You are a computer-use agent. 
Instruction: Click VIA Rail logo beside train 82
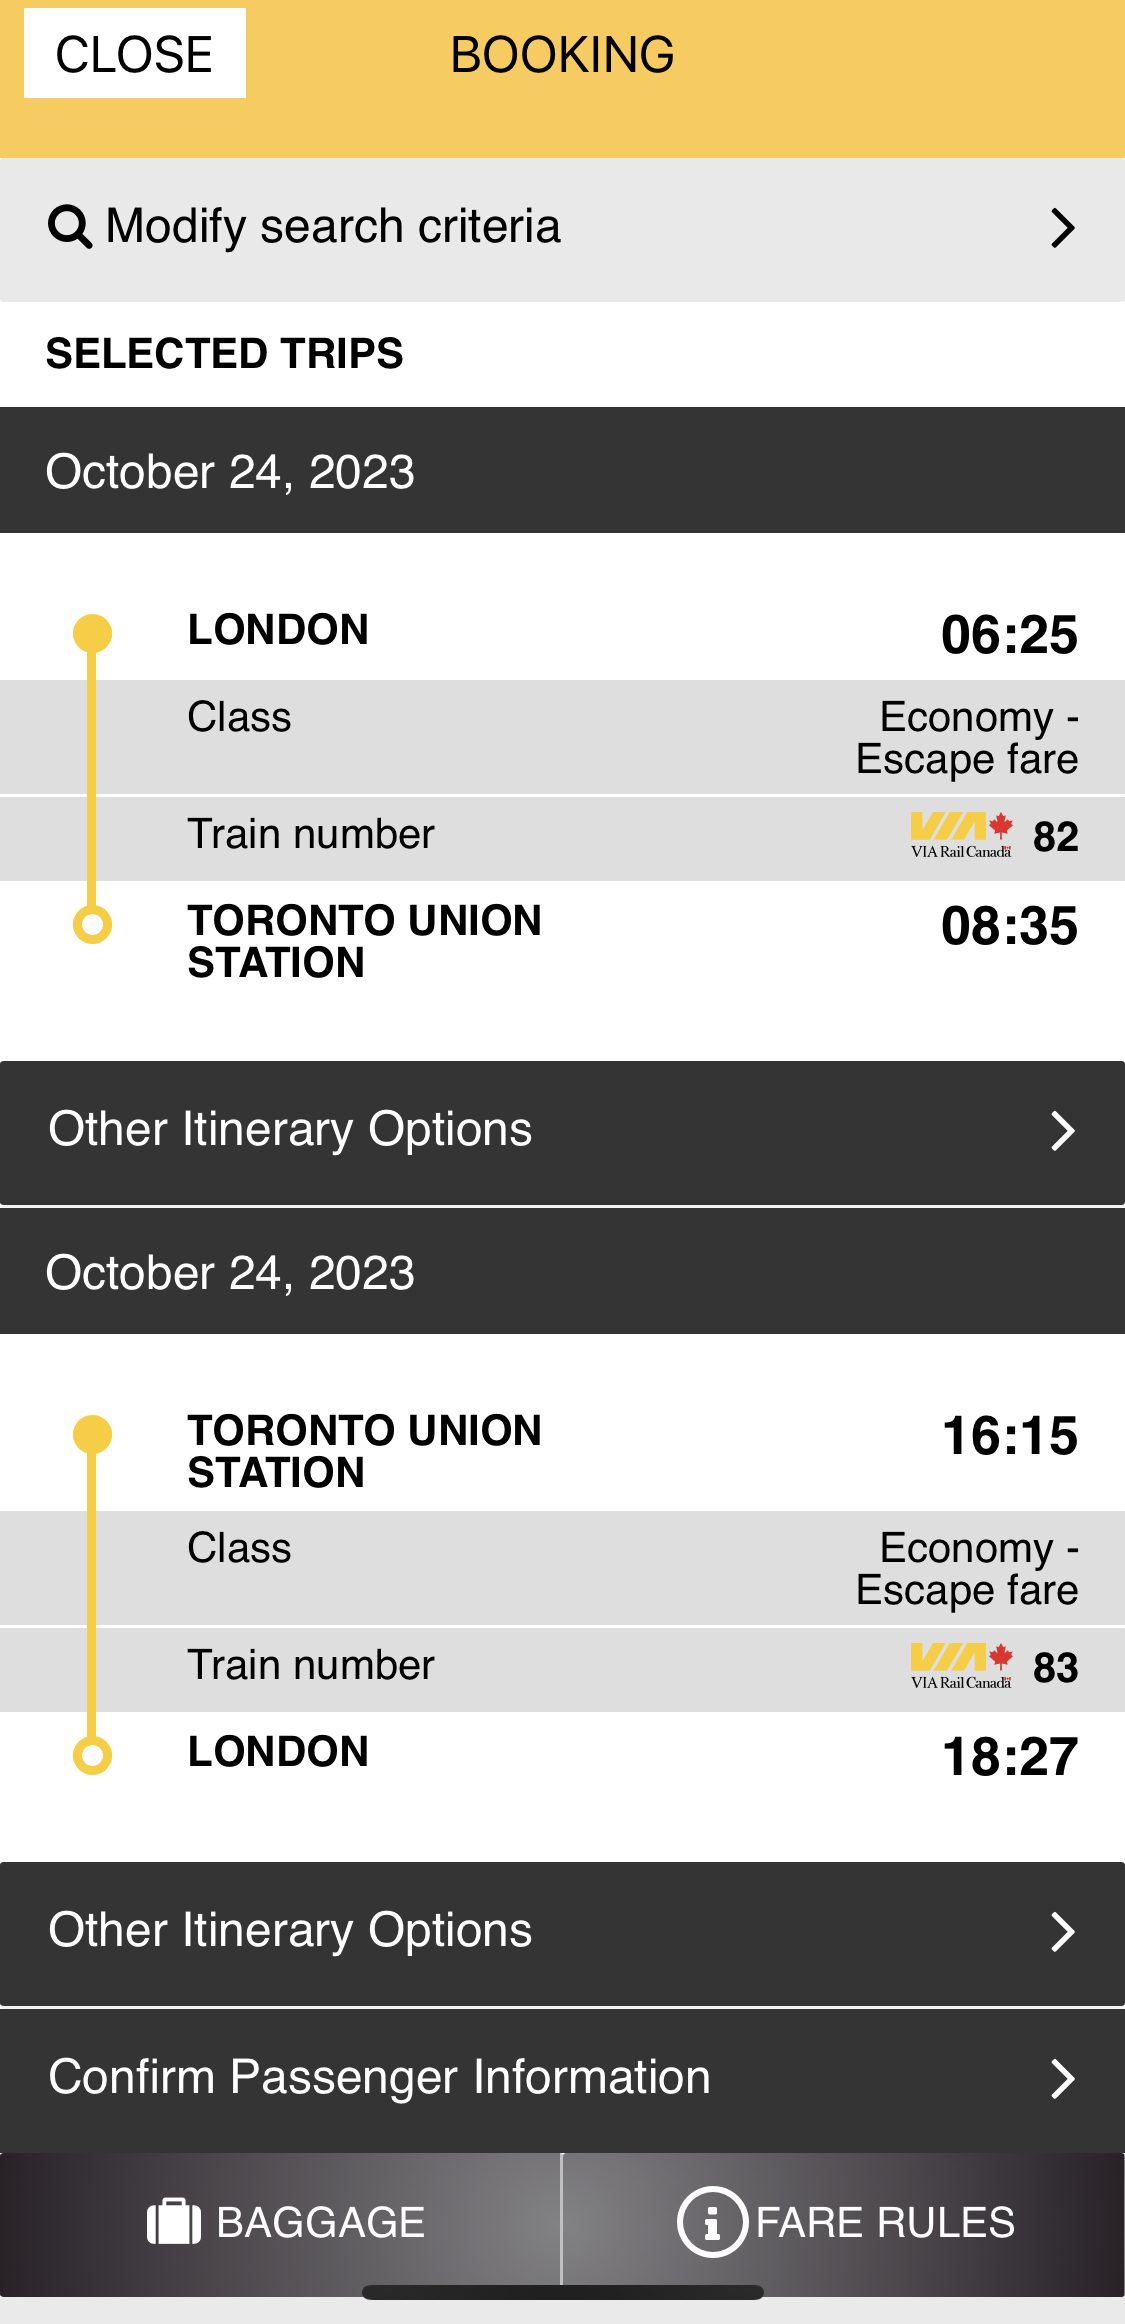coord(961,835)
